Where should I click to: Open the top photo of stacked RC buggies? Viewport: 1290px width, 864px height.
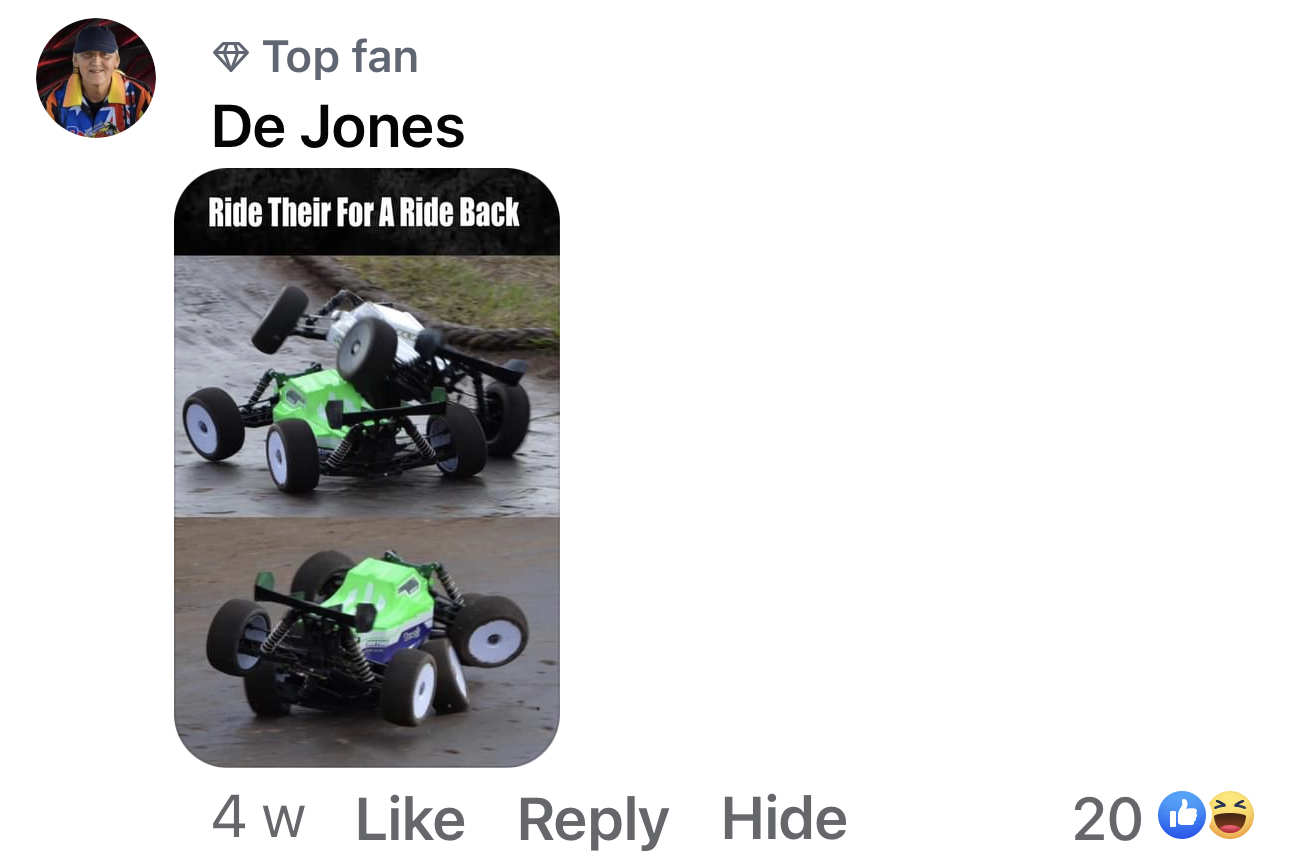[x=367, y=386]
